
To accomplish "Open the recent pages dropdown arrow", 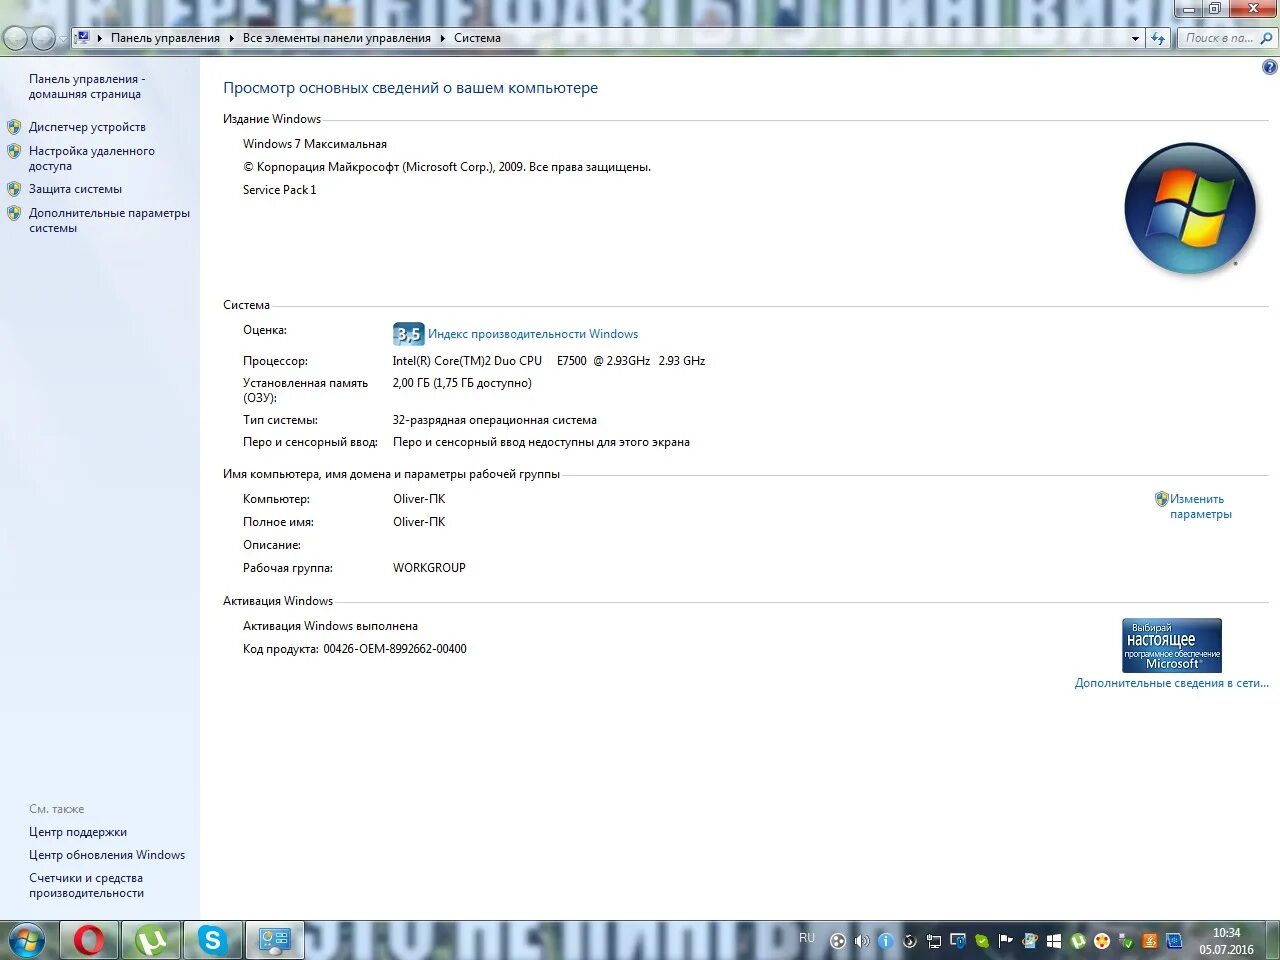I will point(64,39).
